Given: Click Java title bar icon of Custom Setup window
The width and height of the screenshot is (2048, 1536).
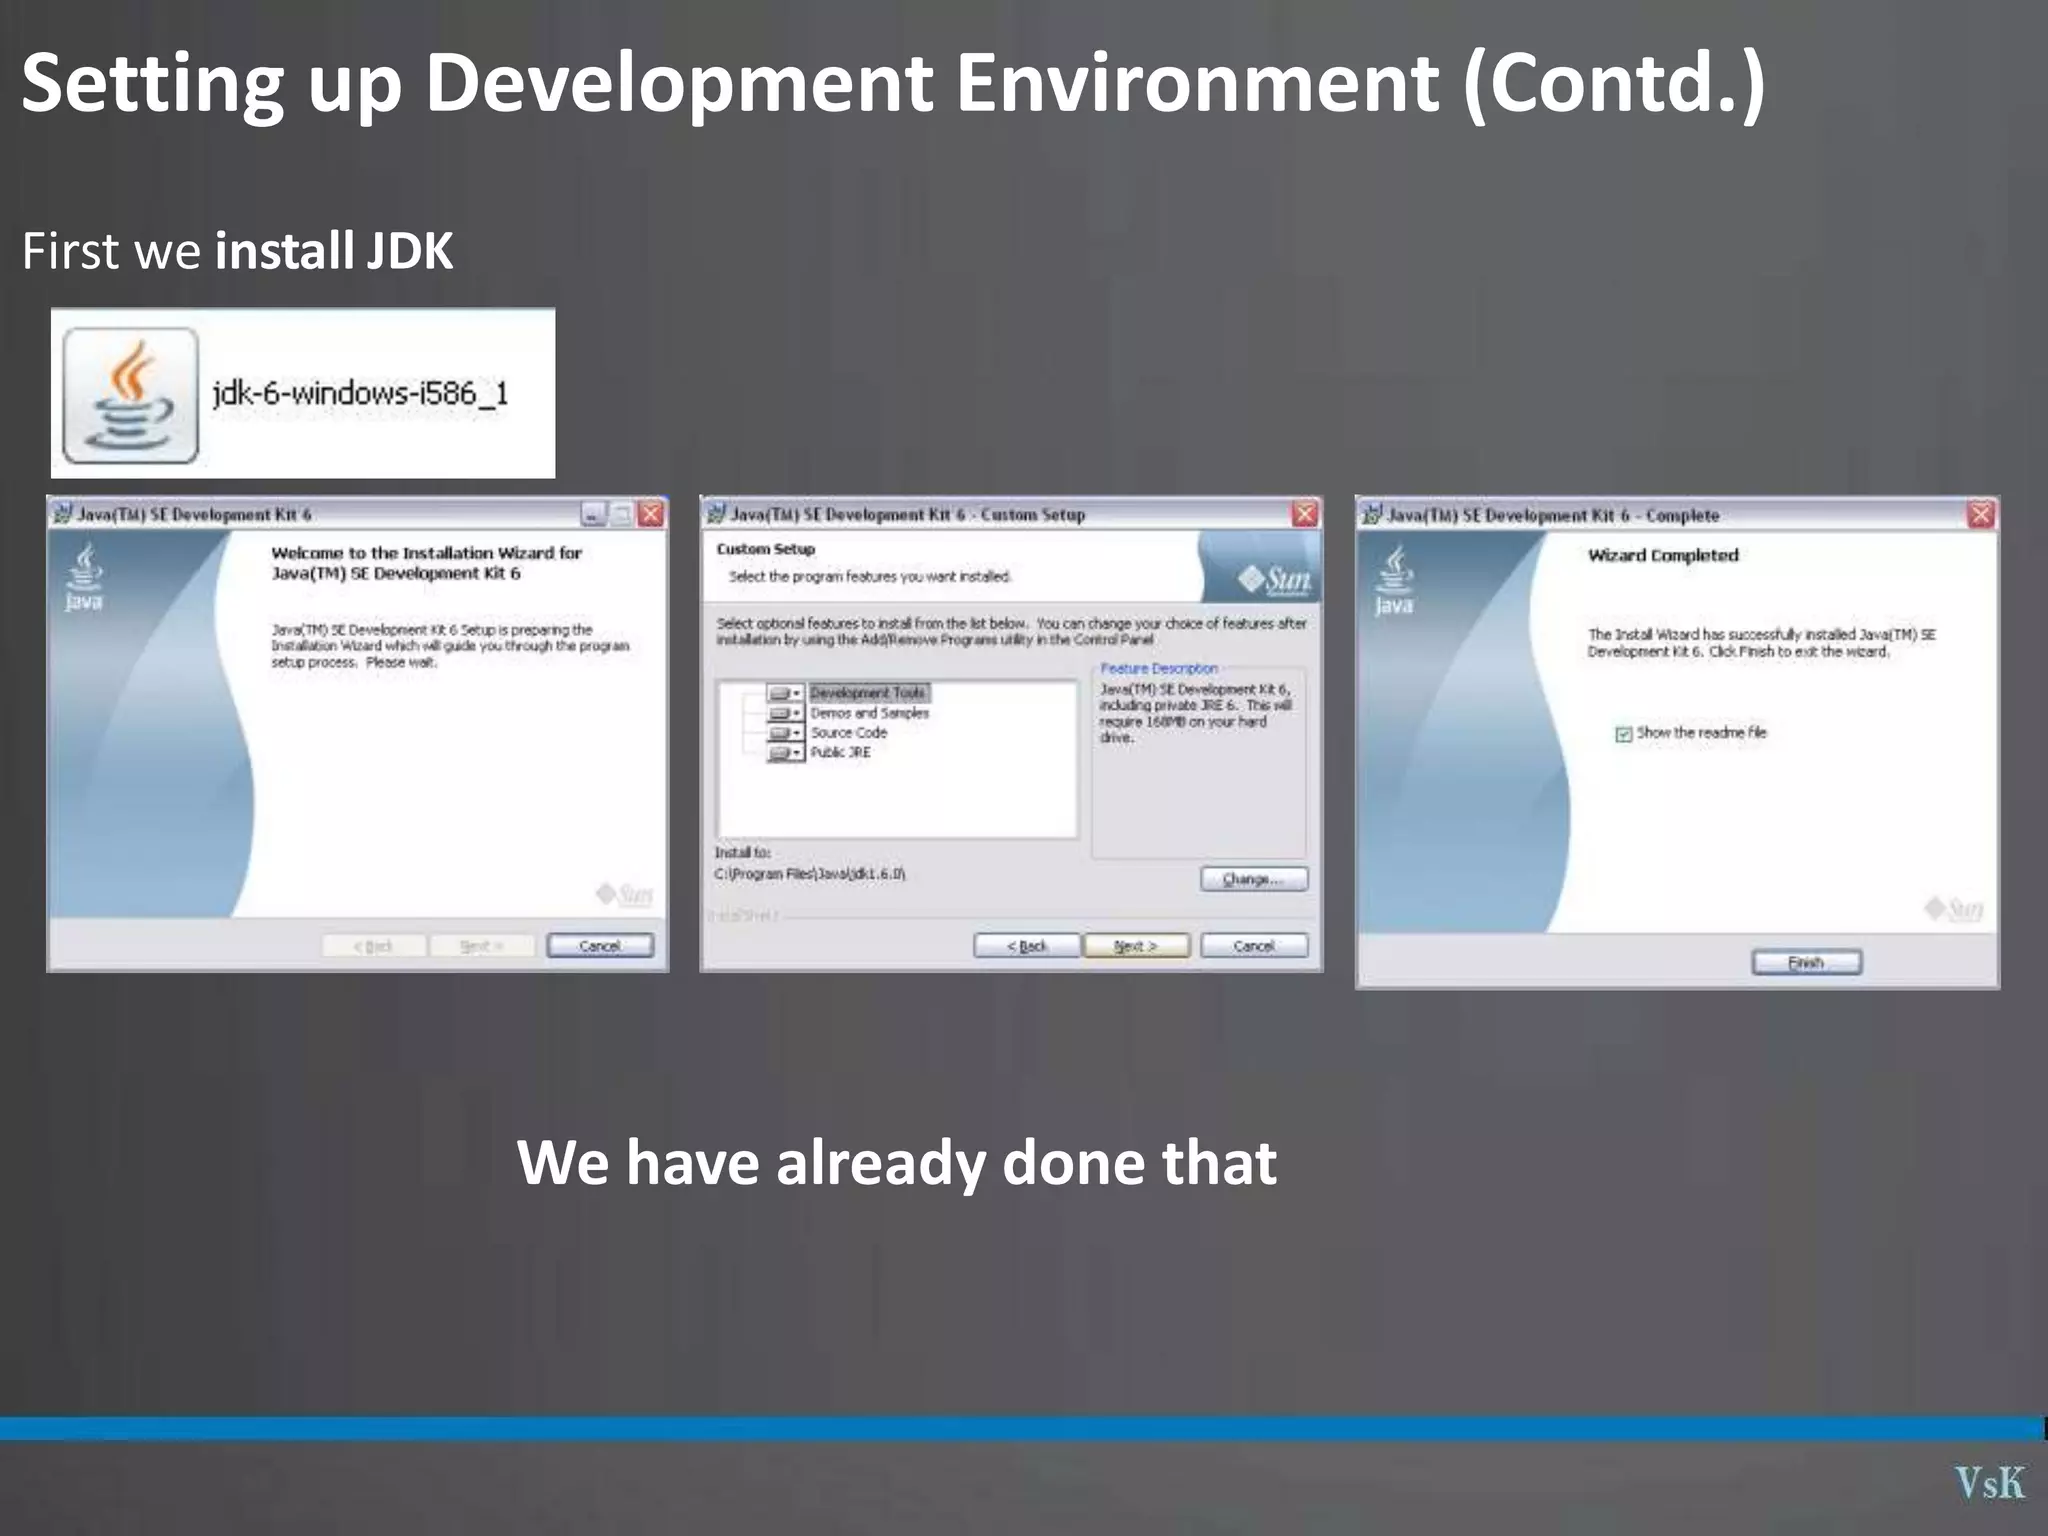Looking at the screenshot, I should pyautogui.click(x=716, y=514).
